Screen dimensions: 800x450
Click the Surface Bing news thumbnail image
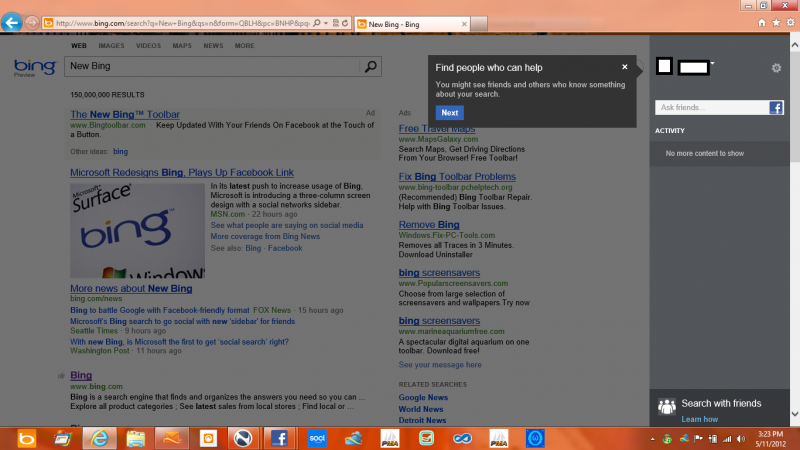(x=137, y=231)
